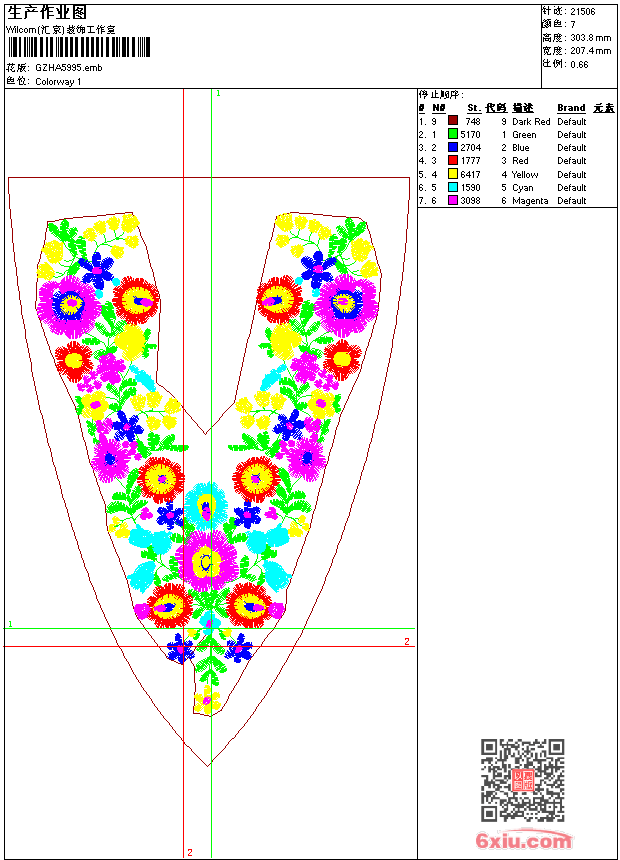Click the stitch count '1590' for Cyan
Screen dimensions: 620x860
coord(470,188)
